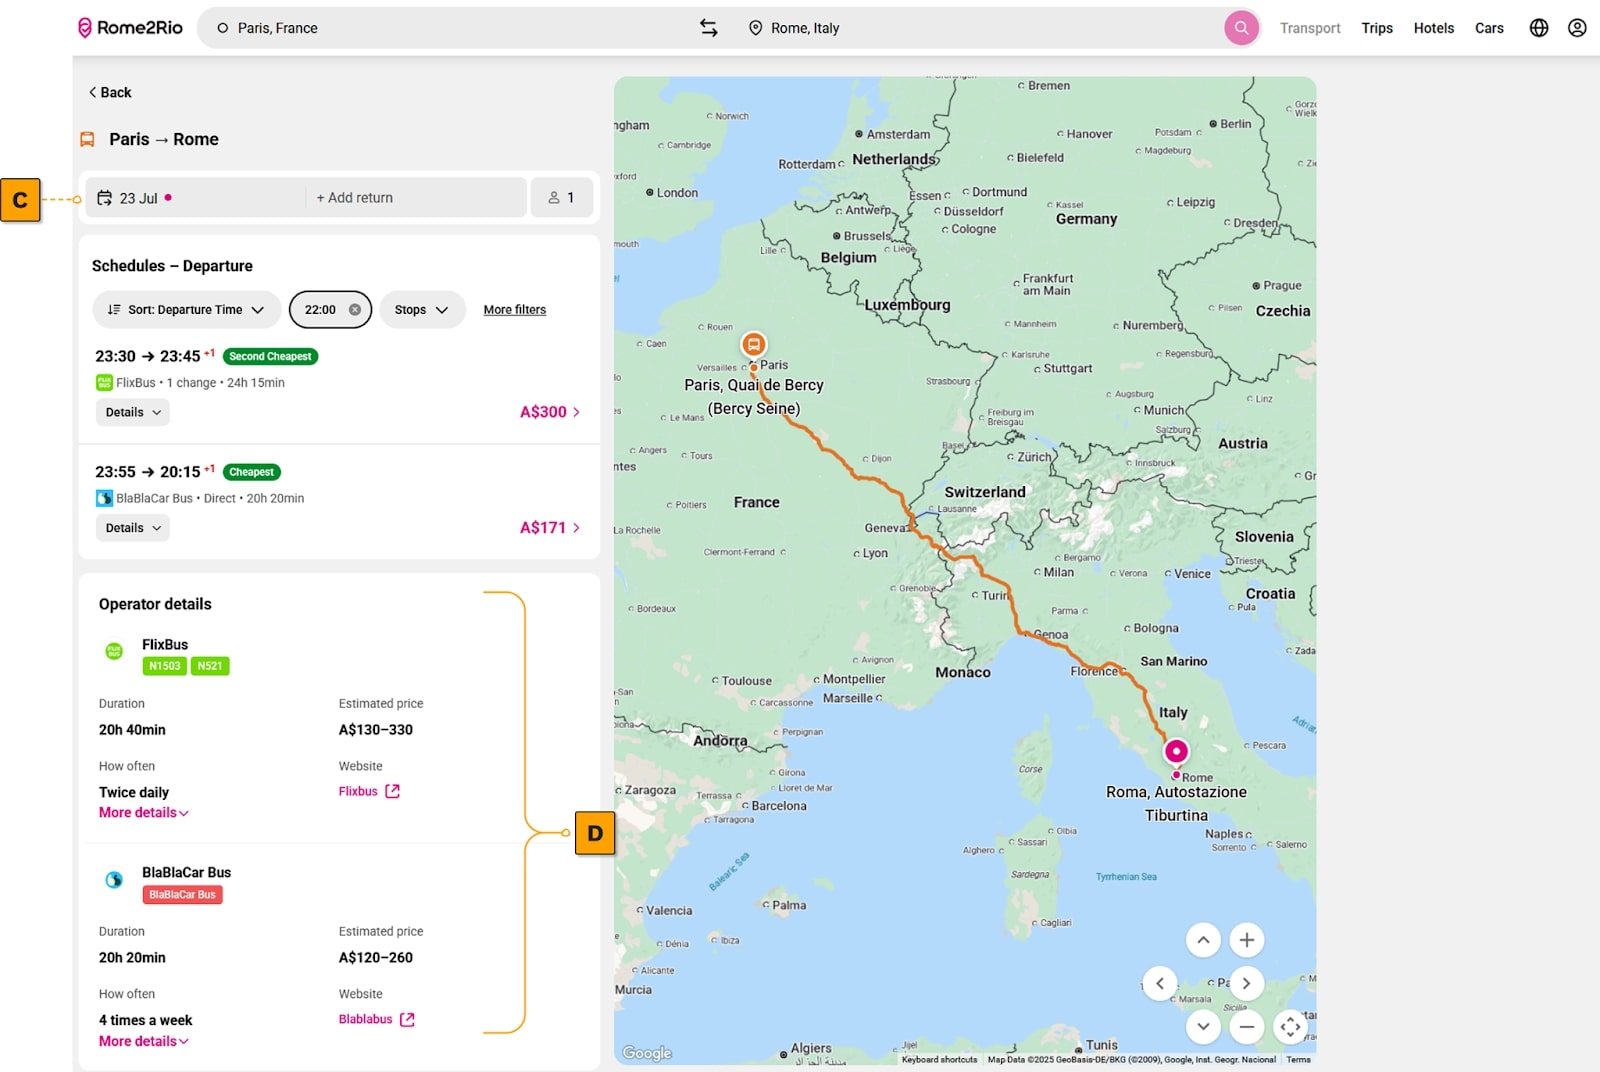
Task: Click the swap origin and destination arrows icon
Action: (x=709, y=28)
